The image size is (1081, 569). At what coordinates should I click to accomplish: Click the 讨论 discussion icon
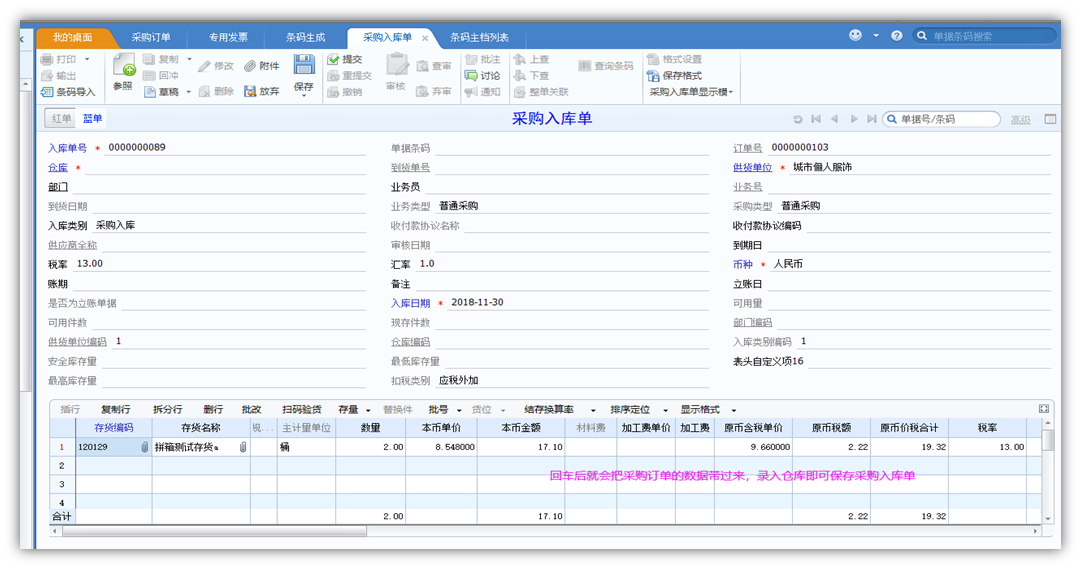tap(472, 76)
